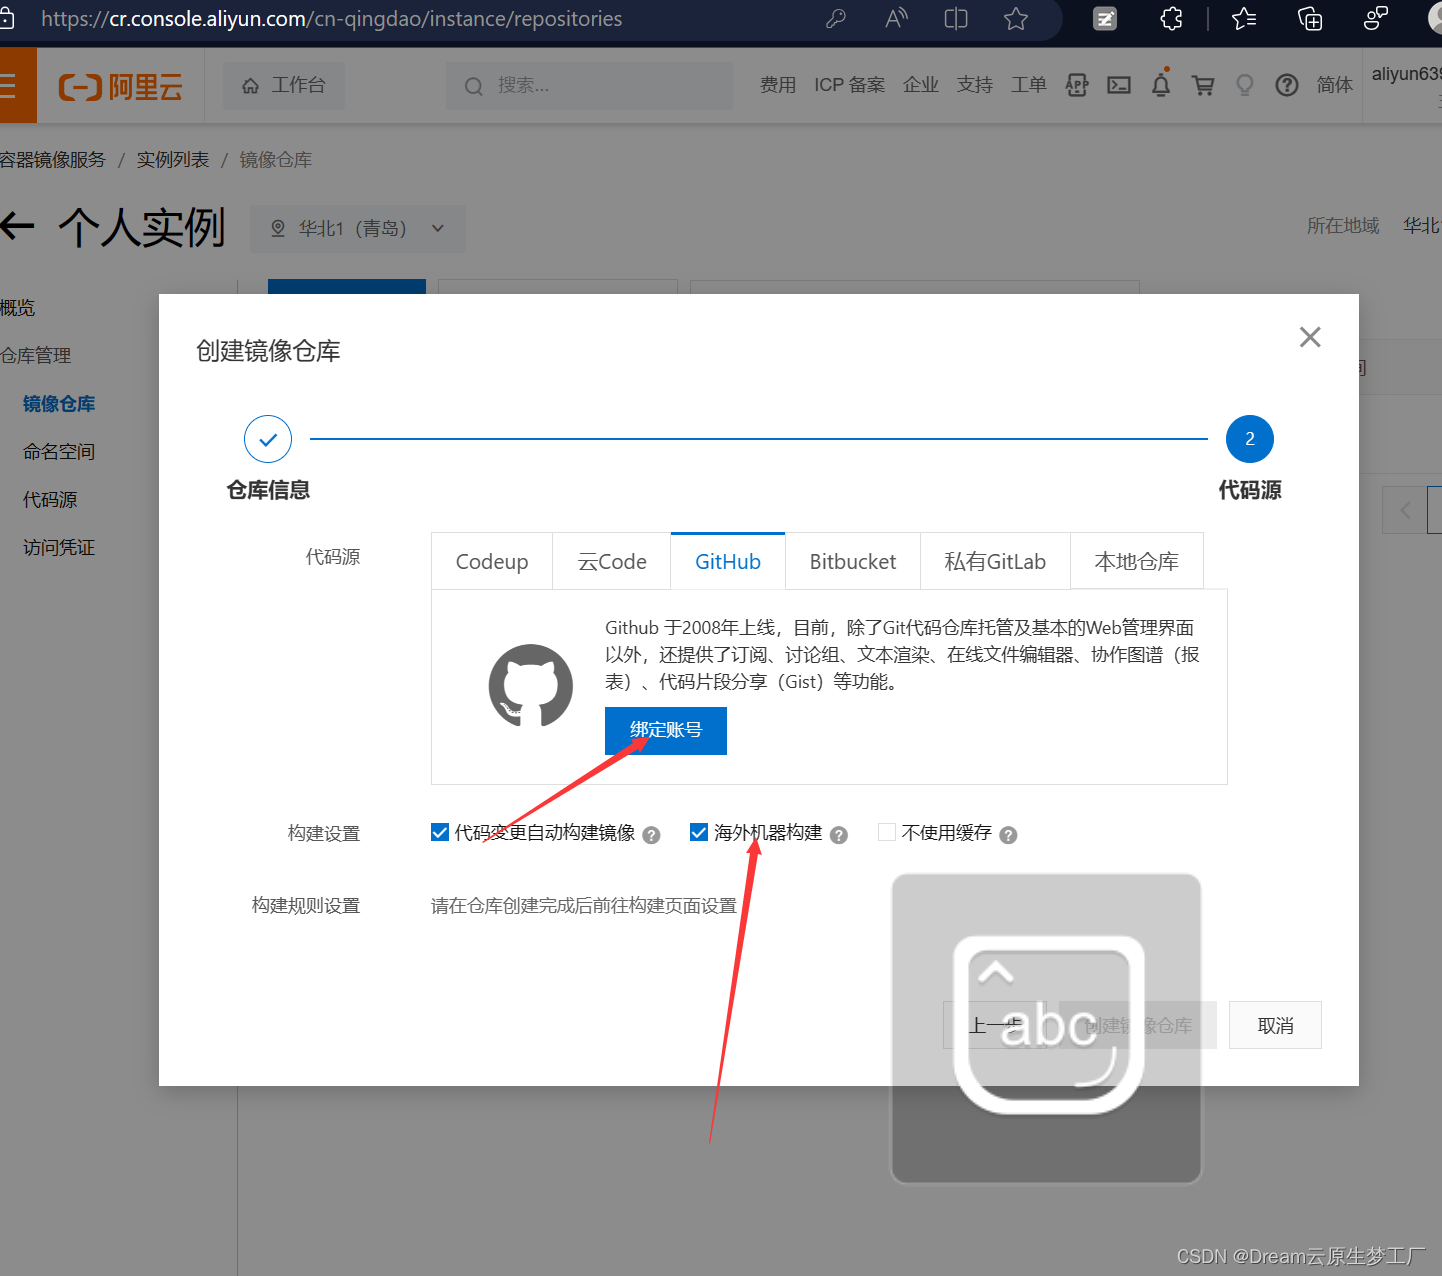This screenshot has width=1442, height=1276.
Task: Switch to the 私有GitLab tab
Action: 995,562
